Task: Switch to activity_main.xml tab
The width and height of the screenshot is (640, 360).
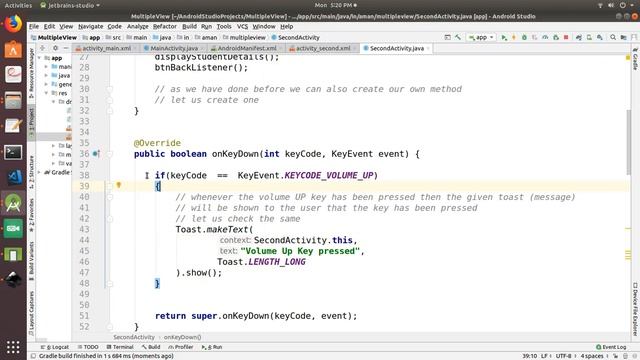Action: tap(107, 48)
